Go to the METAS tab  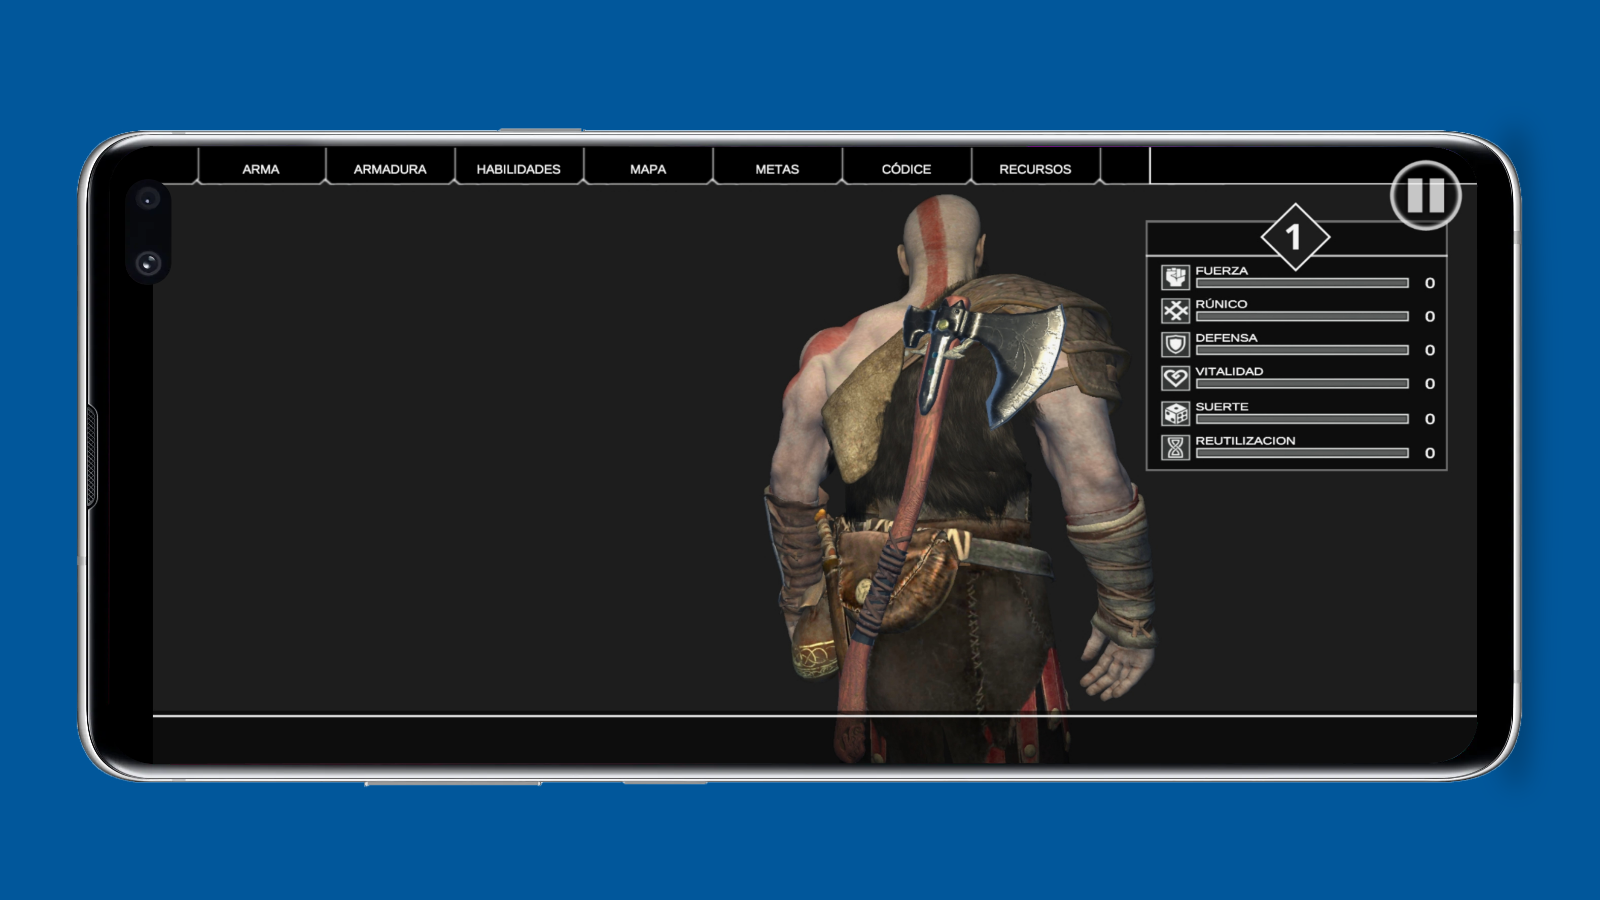pos(777,168)
